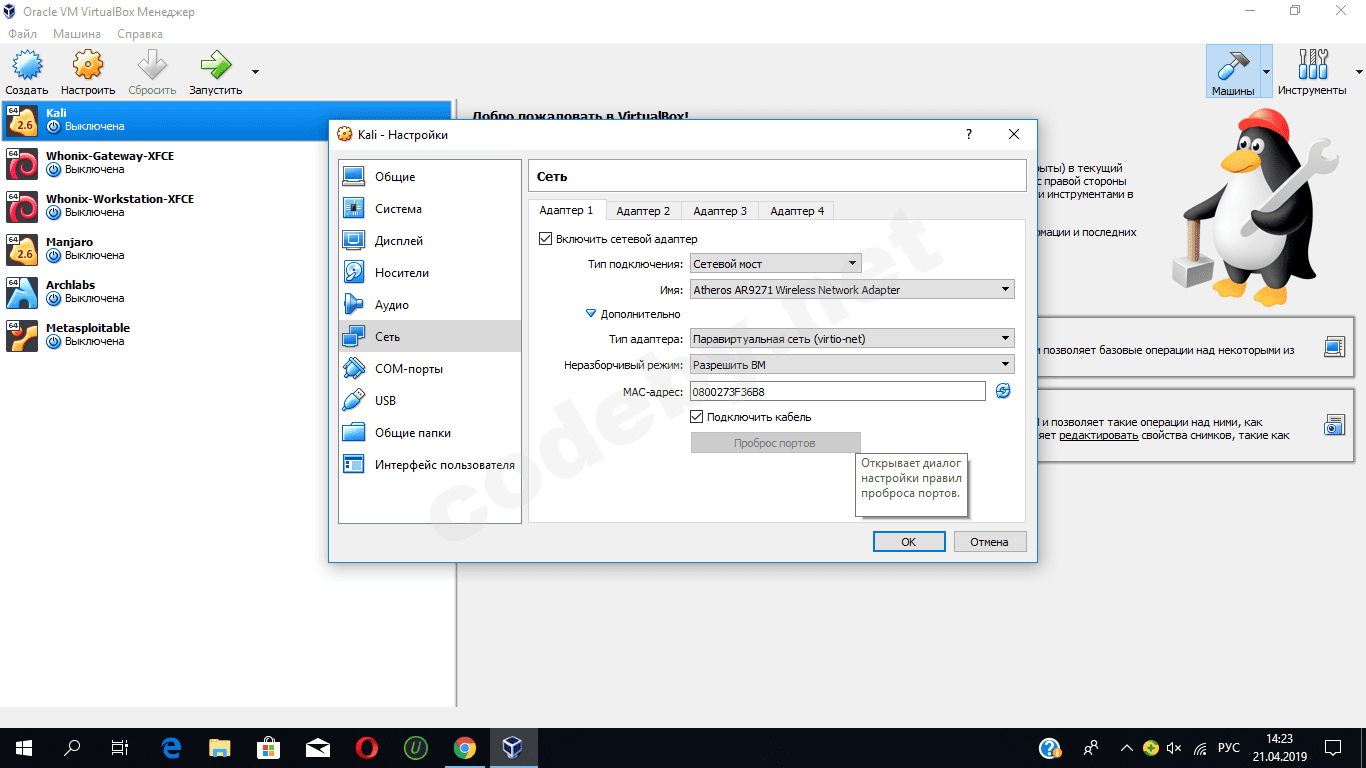The image size is (1366, 768).
Task: Select the Система settings category
Action: point(398,209)
